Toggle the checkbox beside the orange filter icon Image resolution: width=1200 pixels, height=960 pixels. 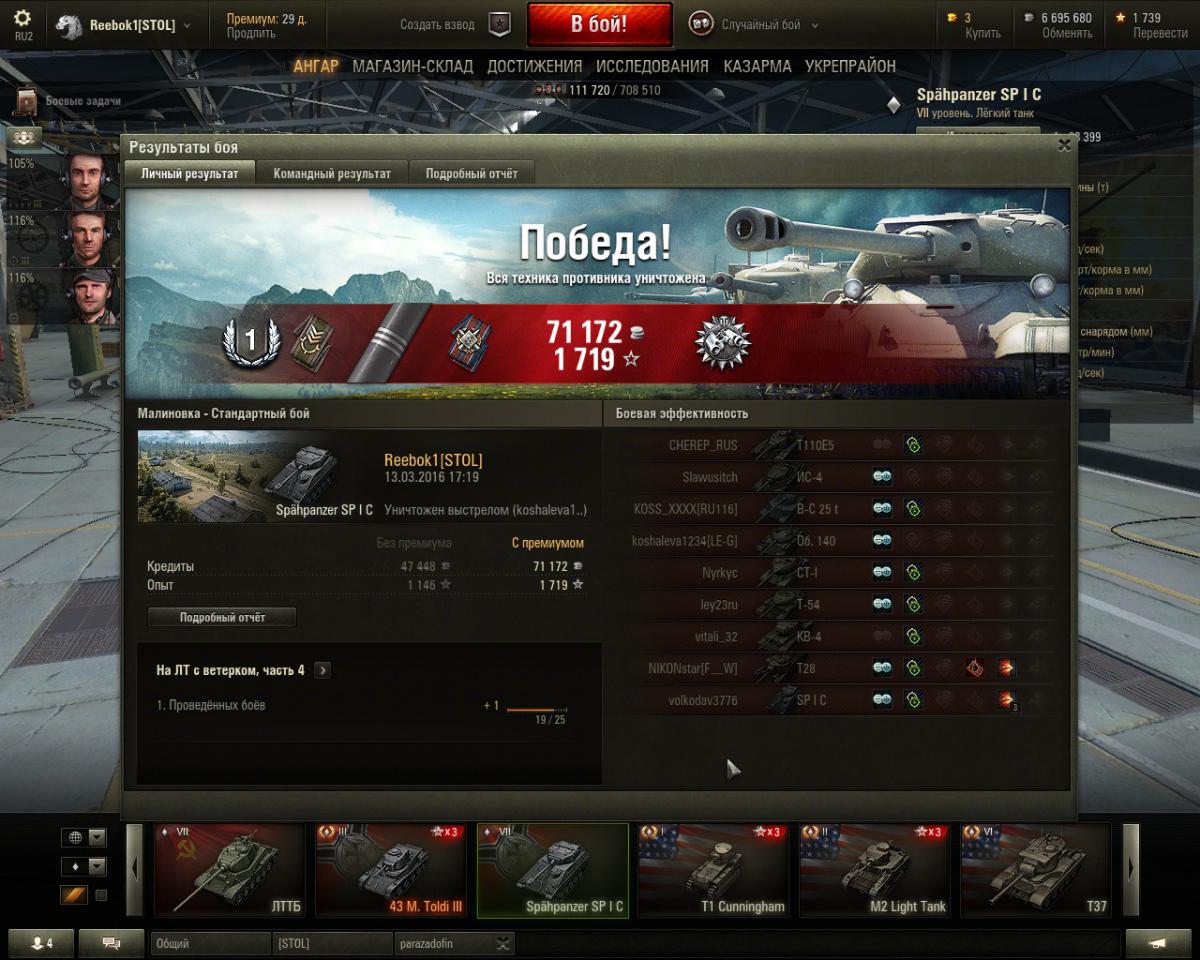pos(101,895)
